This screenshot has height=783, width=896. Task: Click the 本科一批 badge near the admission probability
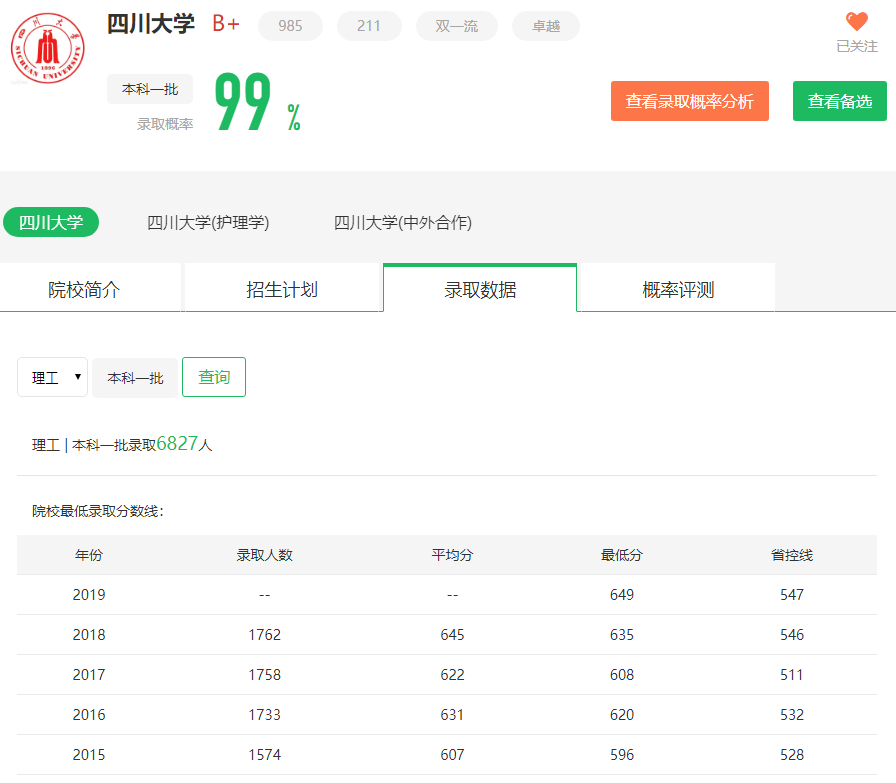(150, 89)
